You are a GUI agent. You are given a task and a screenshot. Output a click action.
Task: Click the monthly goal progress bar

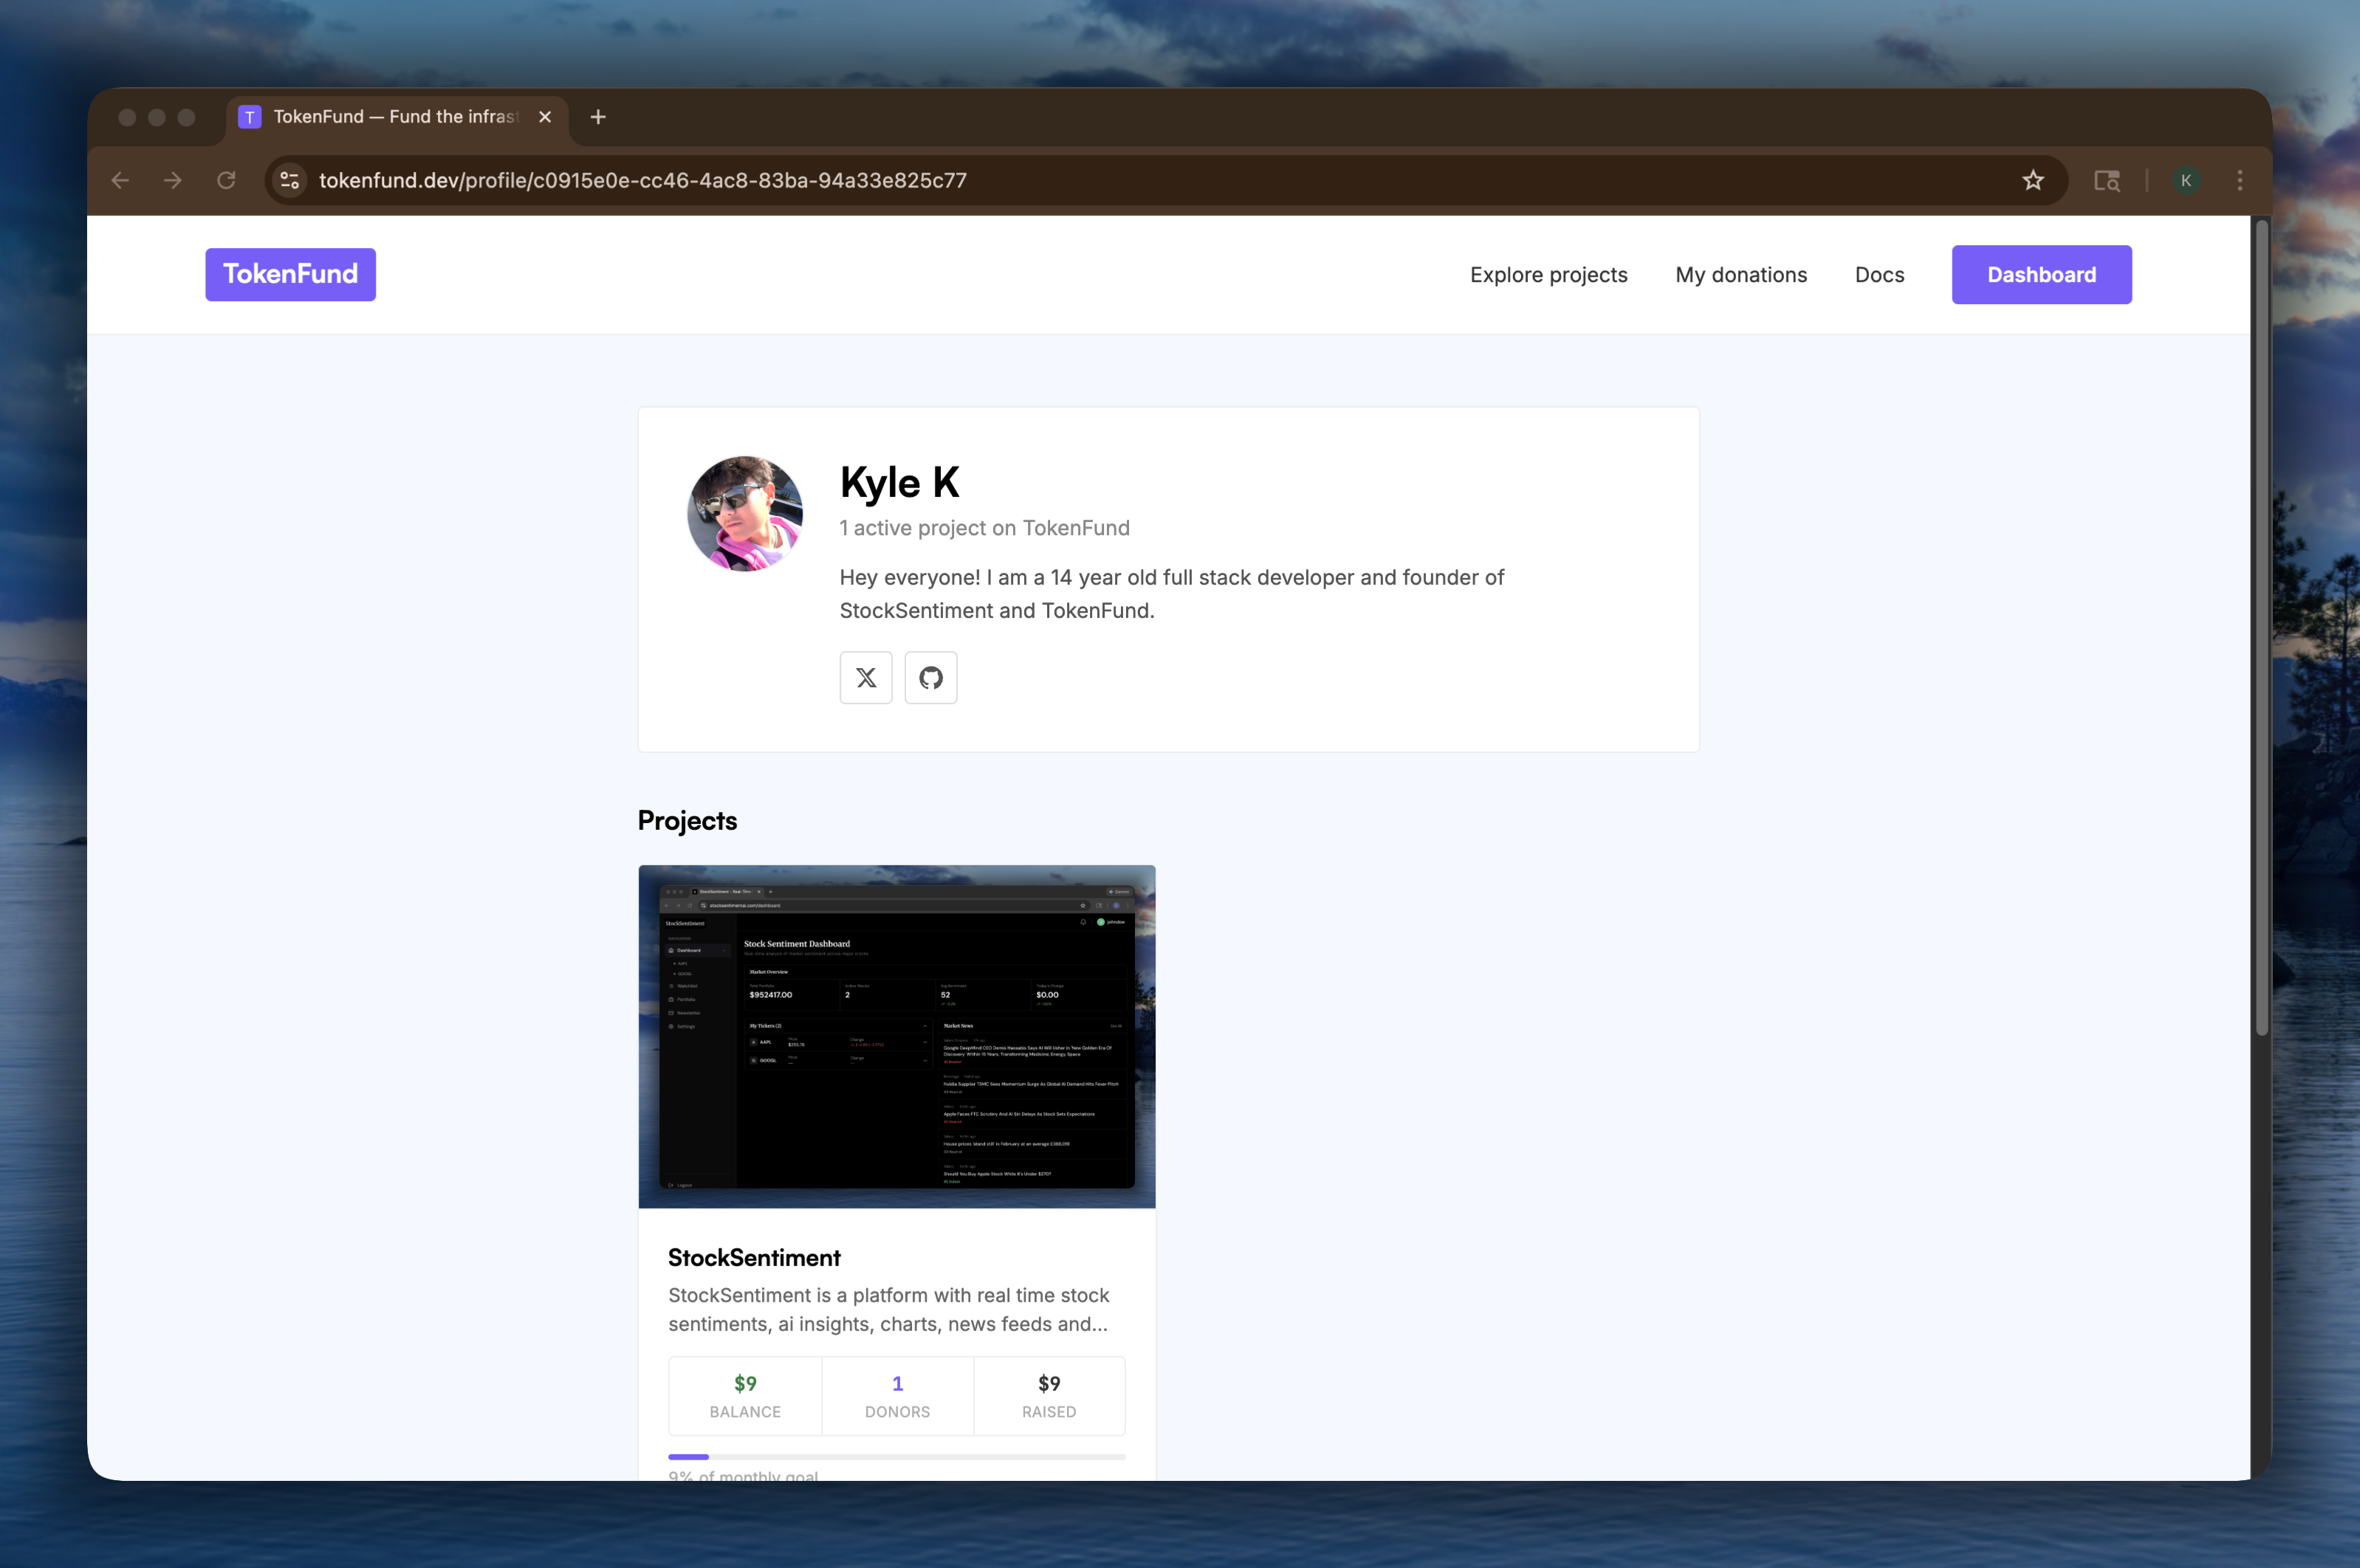[896, 1457]
